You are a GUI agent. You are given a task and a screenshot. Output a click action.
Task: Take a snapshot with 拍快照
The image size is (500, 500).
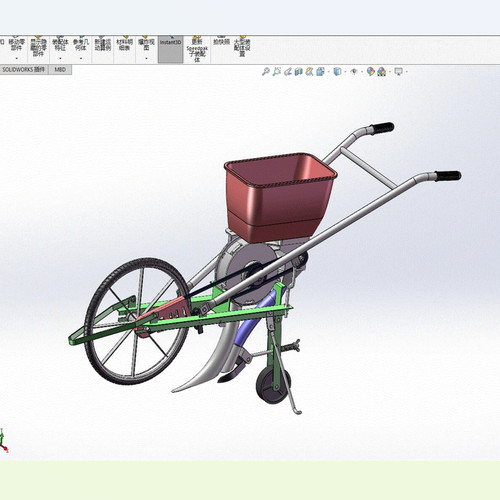click(222, 41)
